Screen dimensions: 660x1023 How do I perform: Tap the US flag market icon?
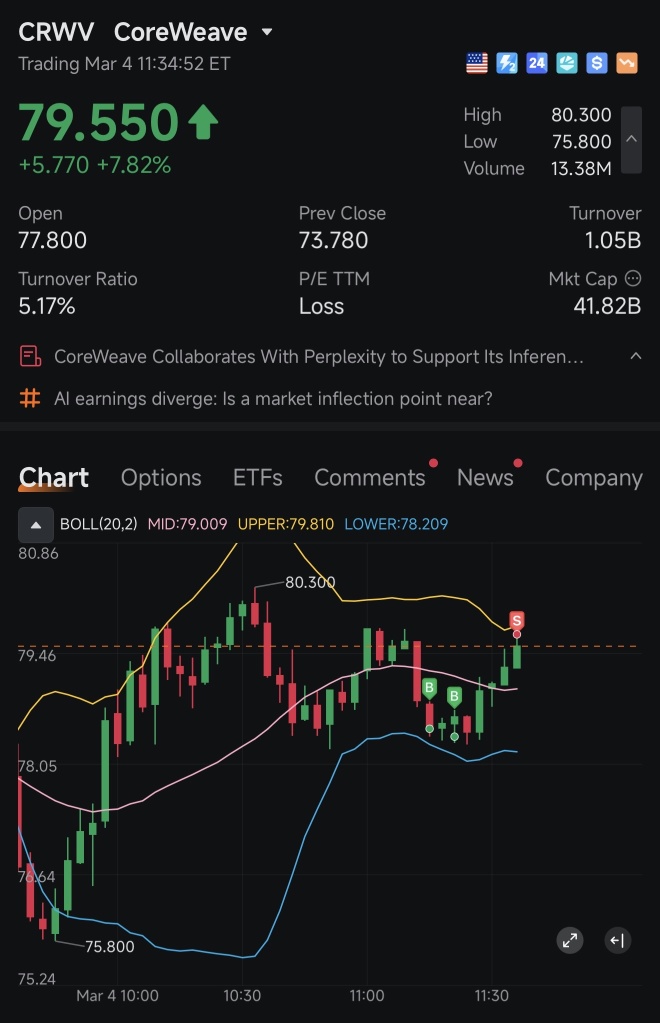click(x=477, y=63)
